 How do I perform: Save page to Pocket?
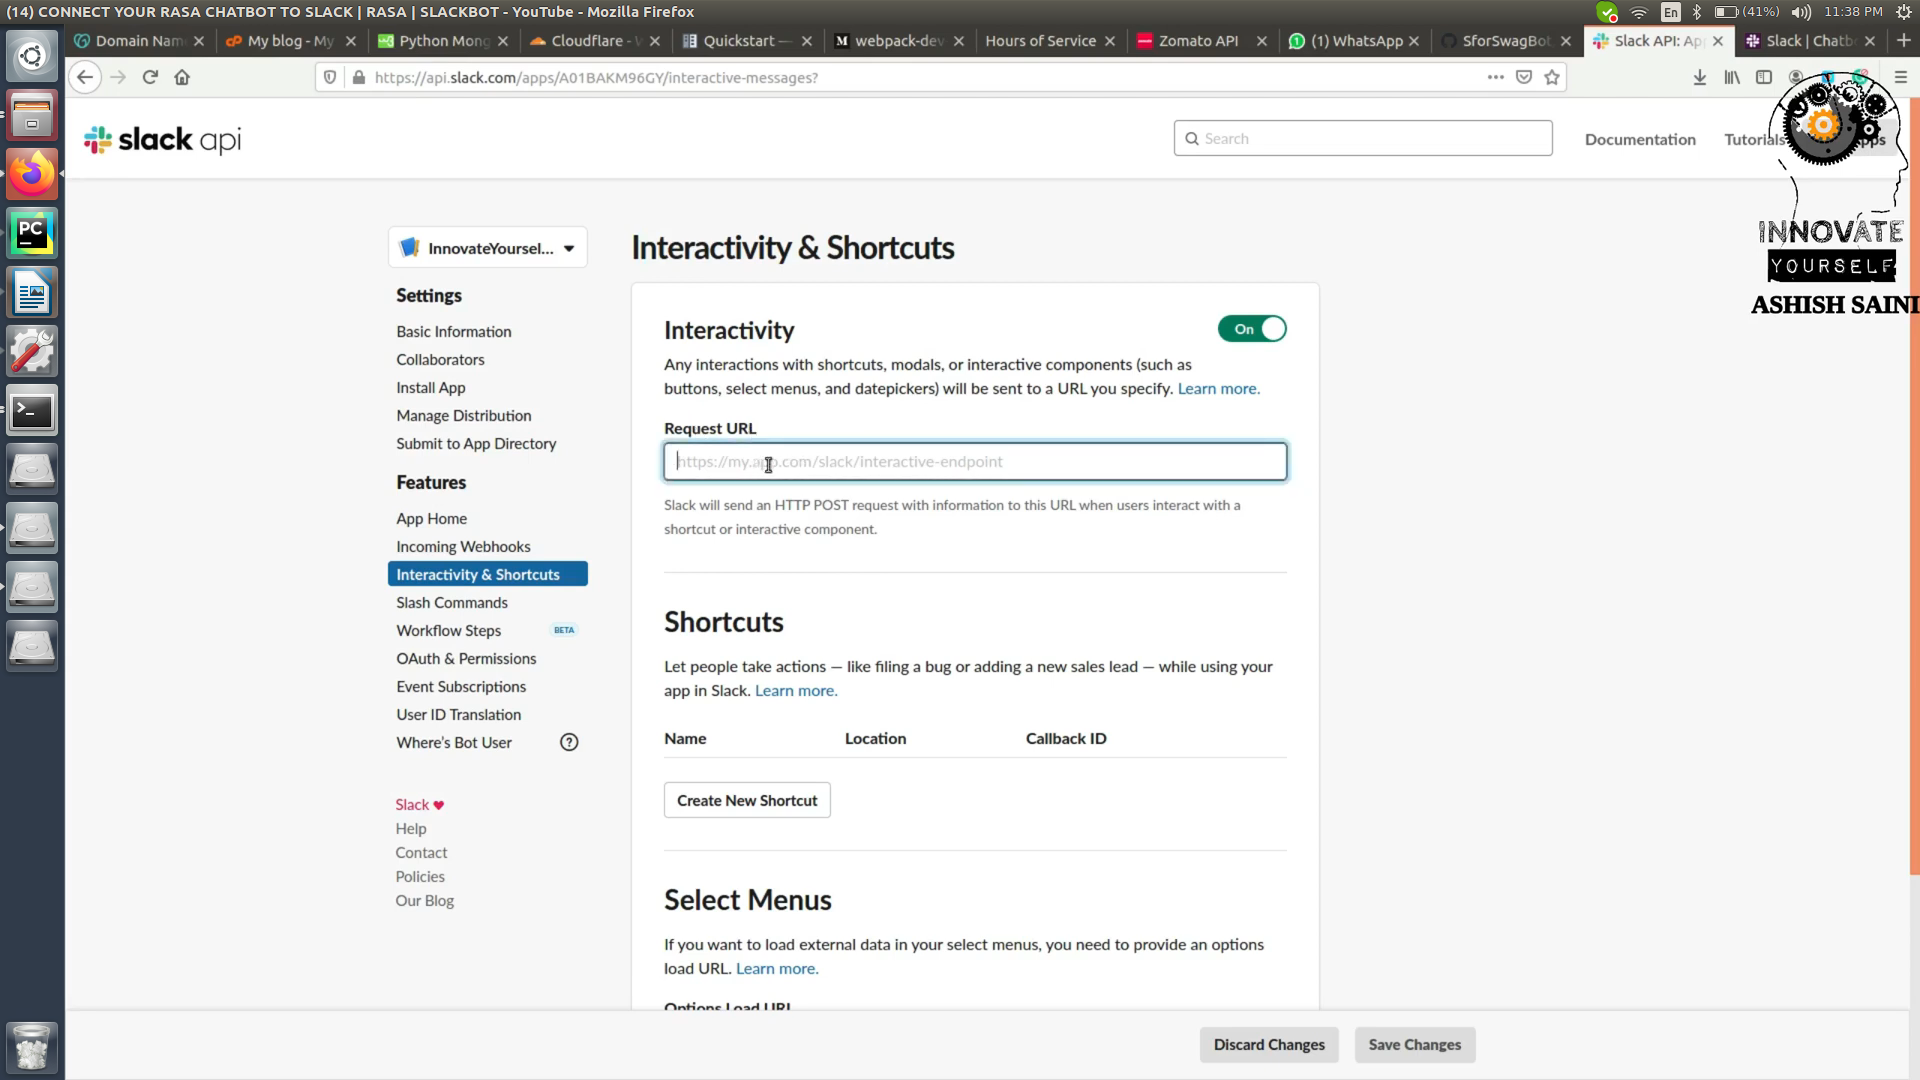1523,77
